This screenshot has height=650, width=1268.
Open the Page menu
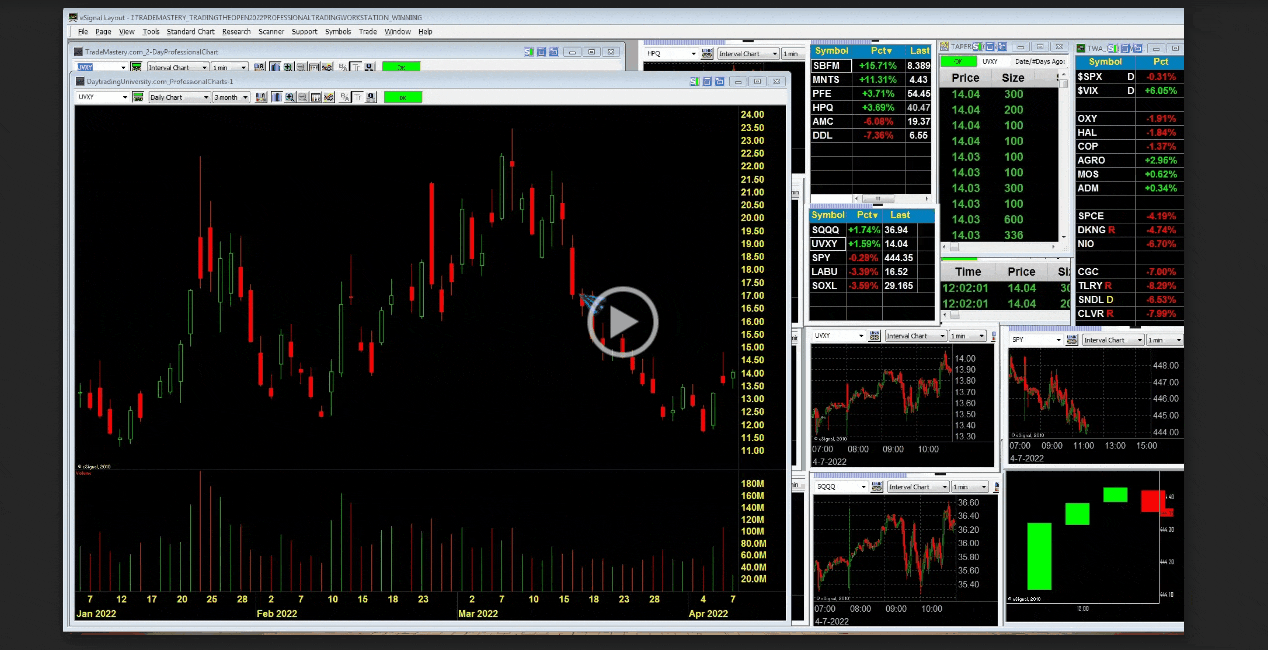(x=103, y=32)
